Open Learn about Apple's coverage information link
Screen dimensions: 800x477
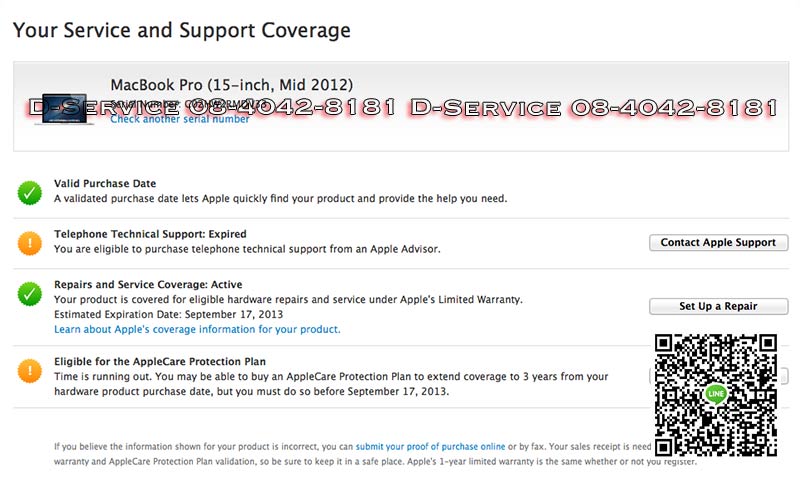[x=197, y=329]
